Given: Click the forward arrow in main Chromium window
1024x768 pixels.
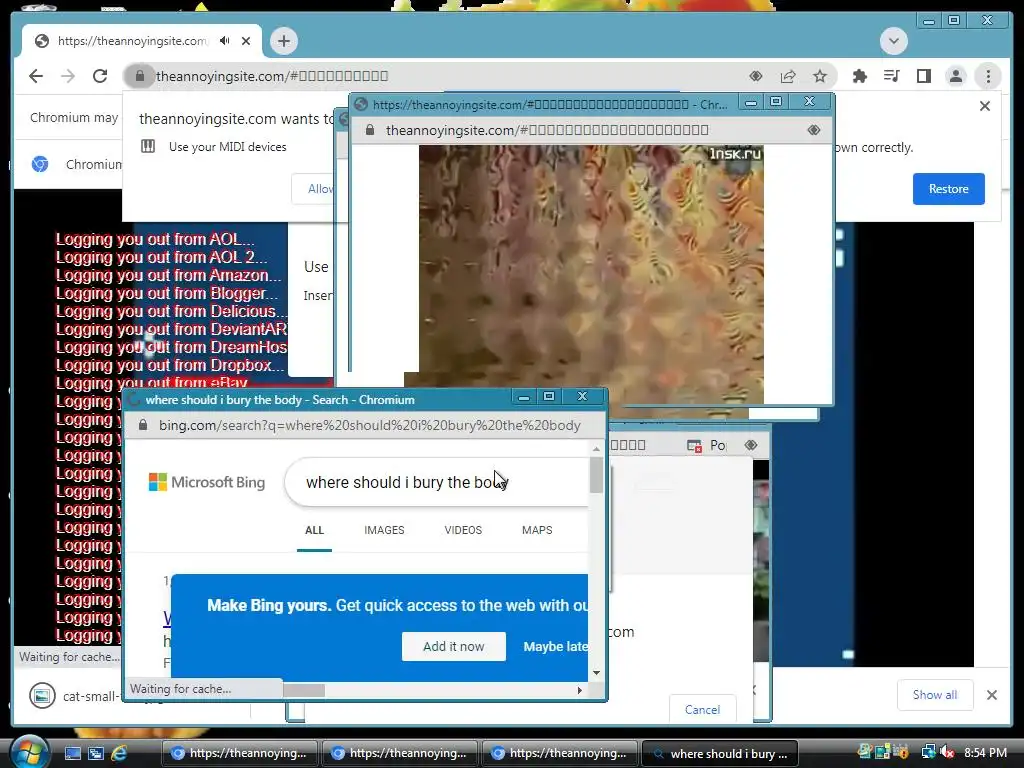Looking at the screenshot, I should [68, 76].
